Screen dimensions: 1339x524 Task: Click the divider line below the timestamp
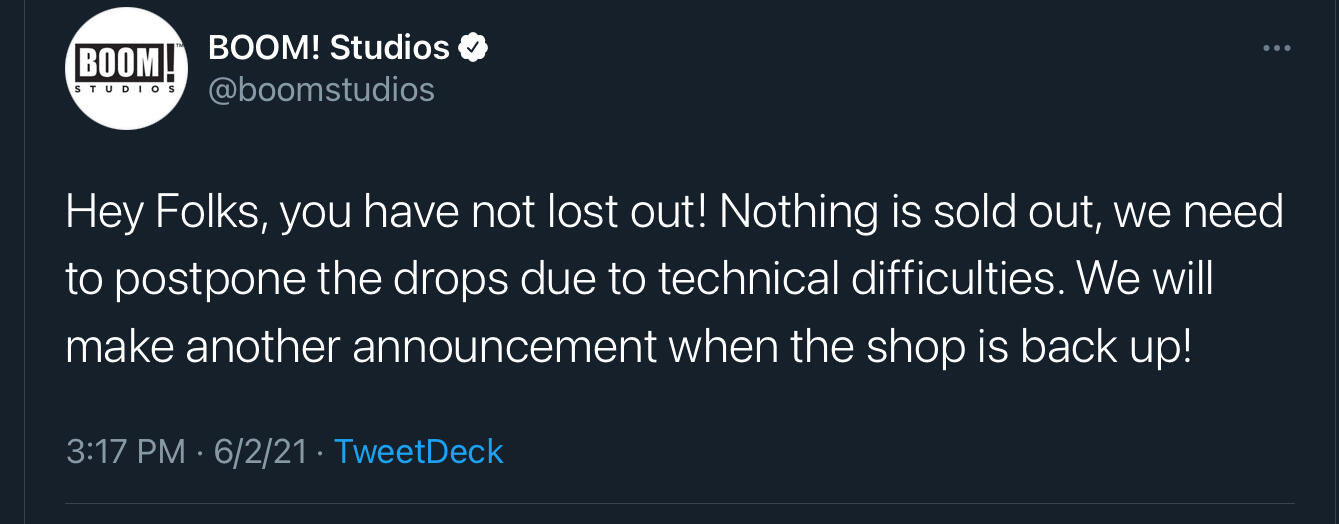pos(679,503)
